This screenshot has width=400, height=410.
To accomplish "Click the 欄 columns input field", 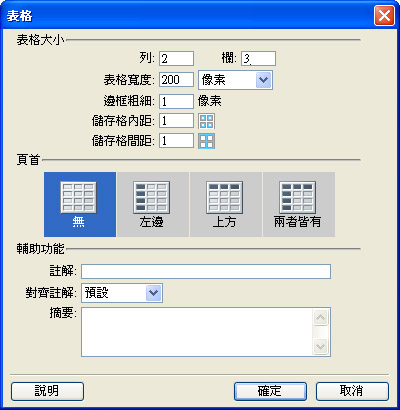I will pyautogui.click(x=258, y=59).
